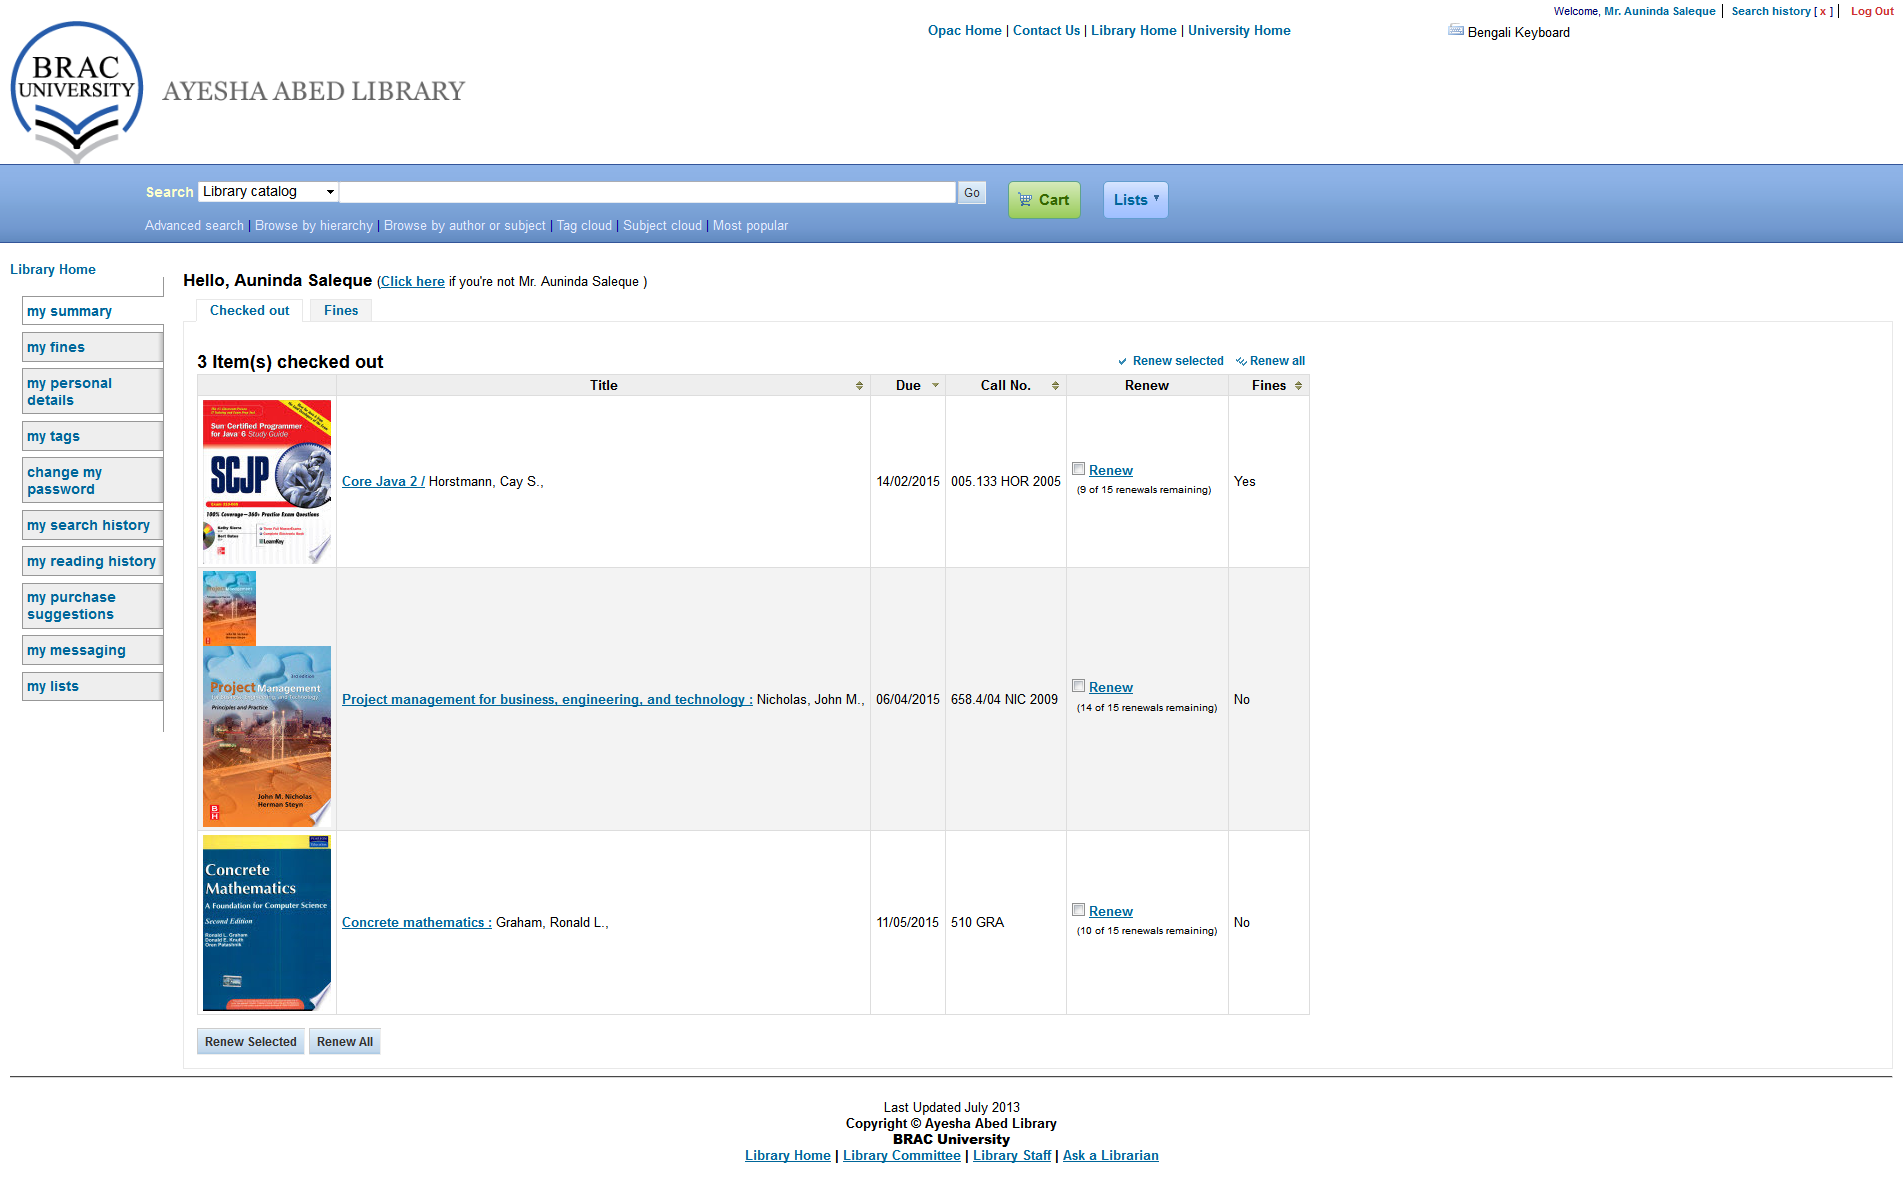This screenshot has width=1903, height=1196.
Task: Sort table by Fines column arrows
Action: 1299,386
